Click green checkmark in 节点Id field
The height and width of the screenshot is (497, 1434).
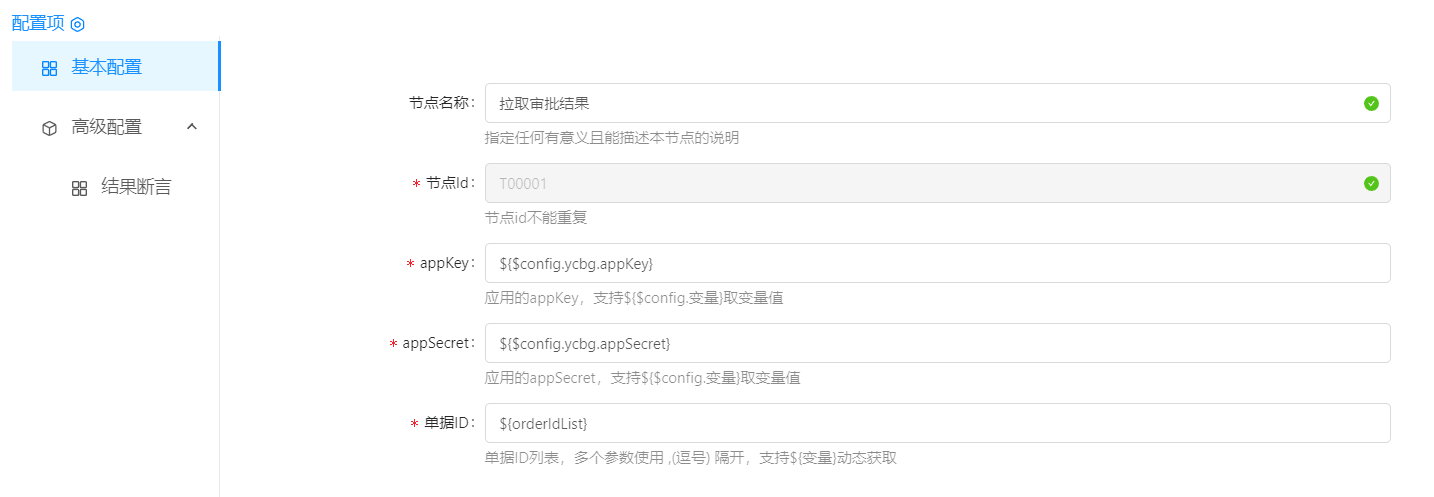(x=1371, y=183)
